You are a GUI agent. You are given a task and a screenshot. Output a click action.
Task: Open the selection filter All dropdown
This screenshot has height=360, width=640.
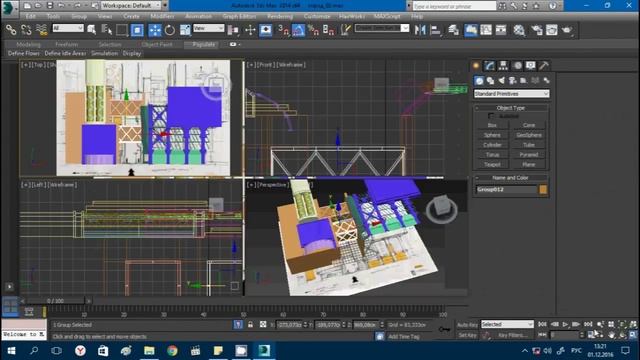[68, 28]
